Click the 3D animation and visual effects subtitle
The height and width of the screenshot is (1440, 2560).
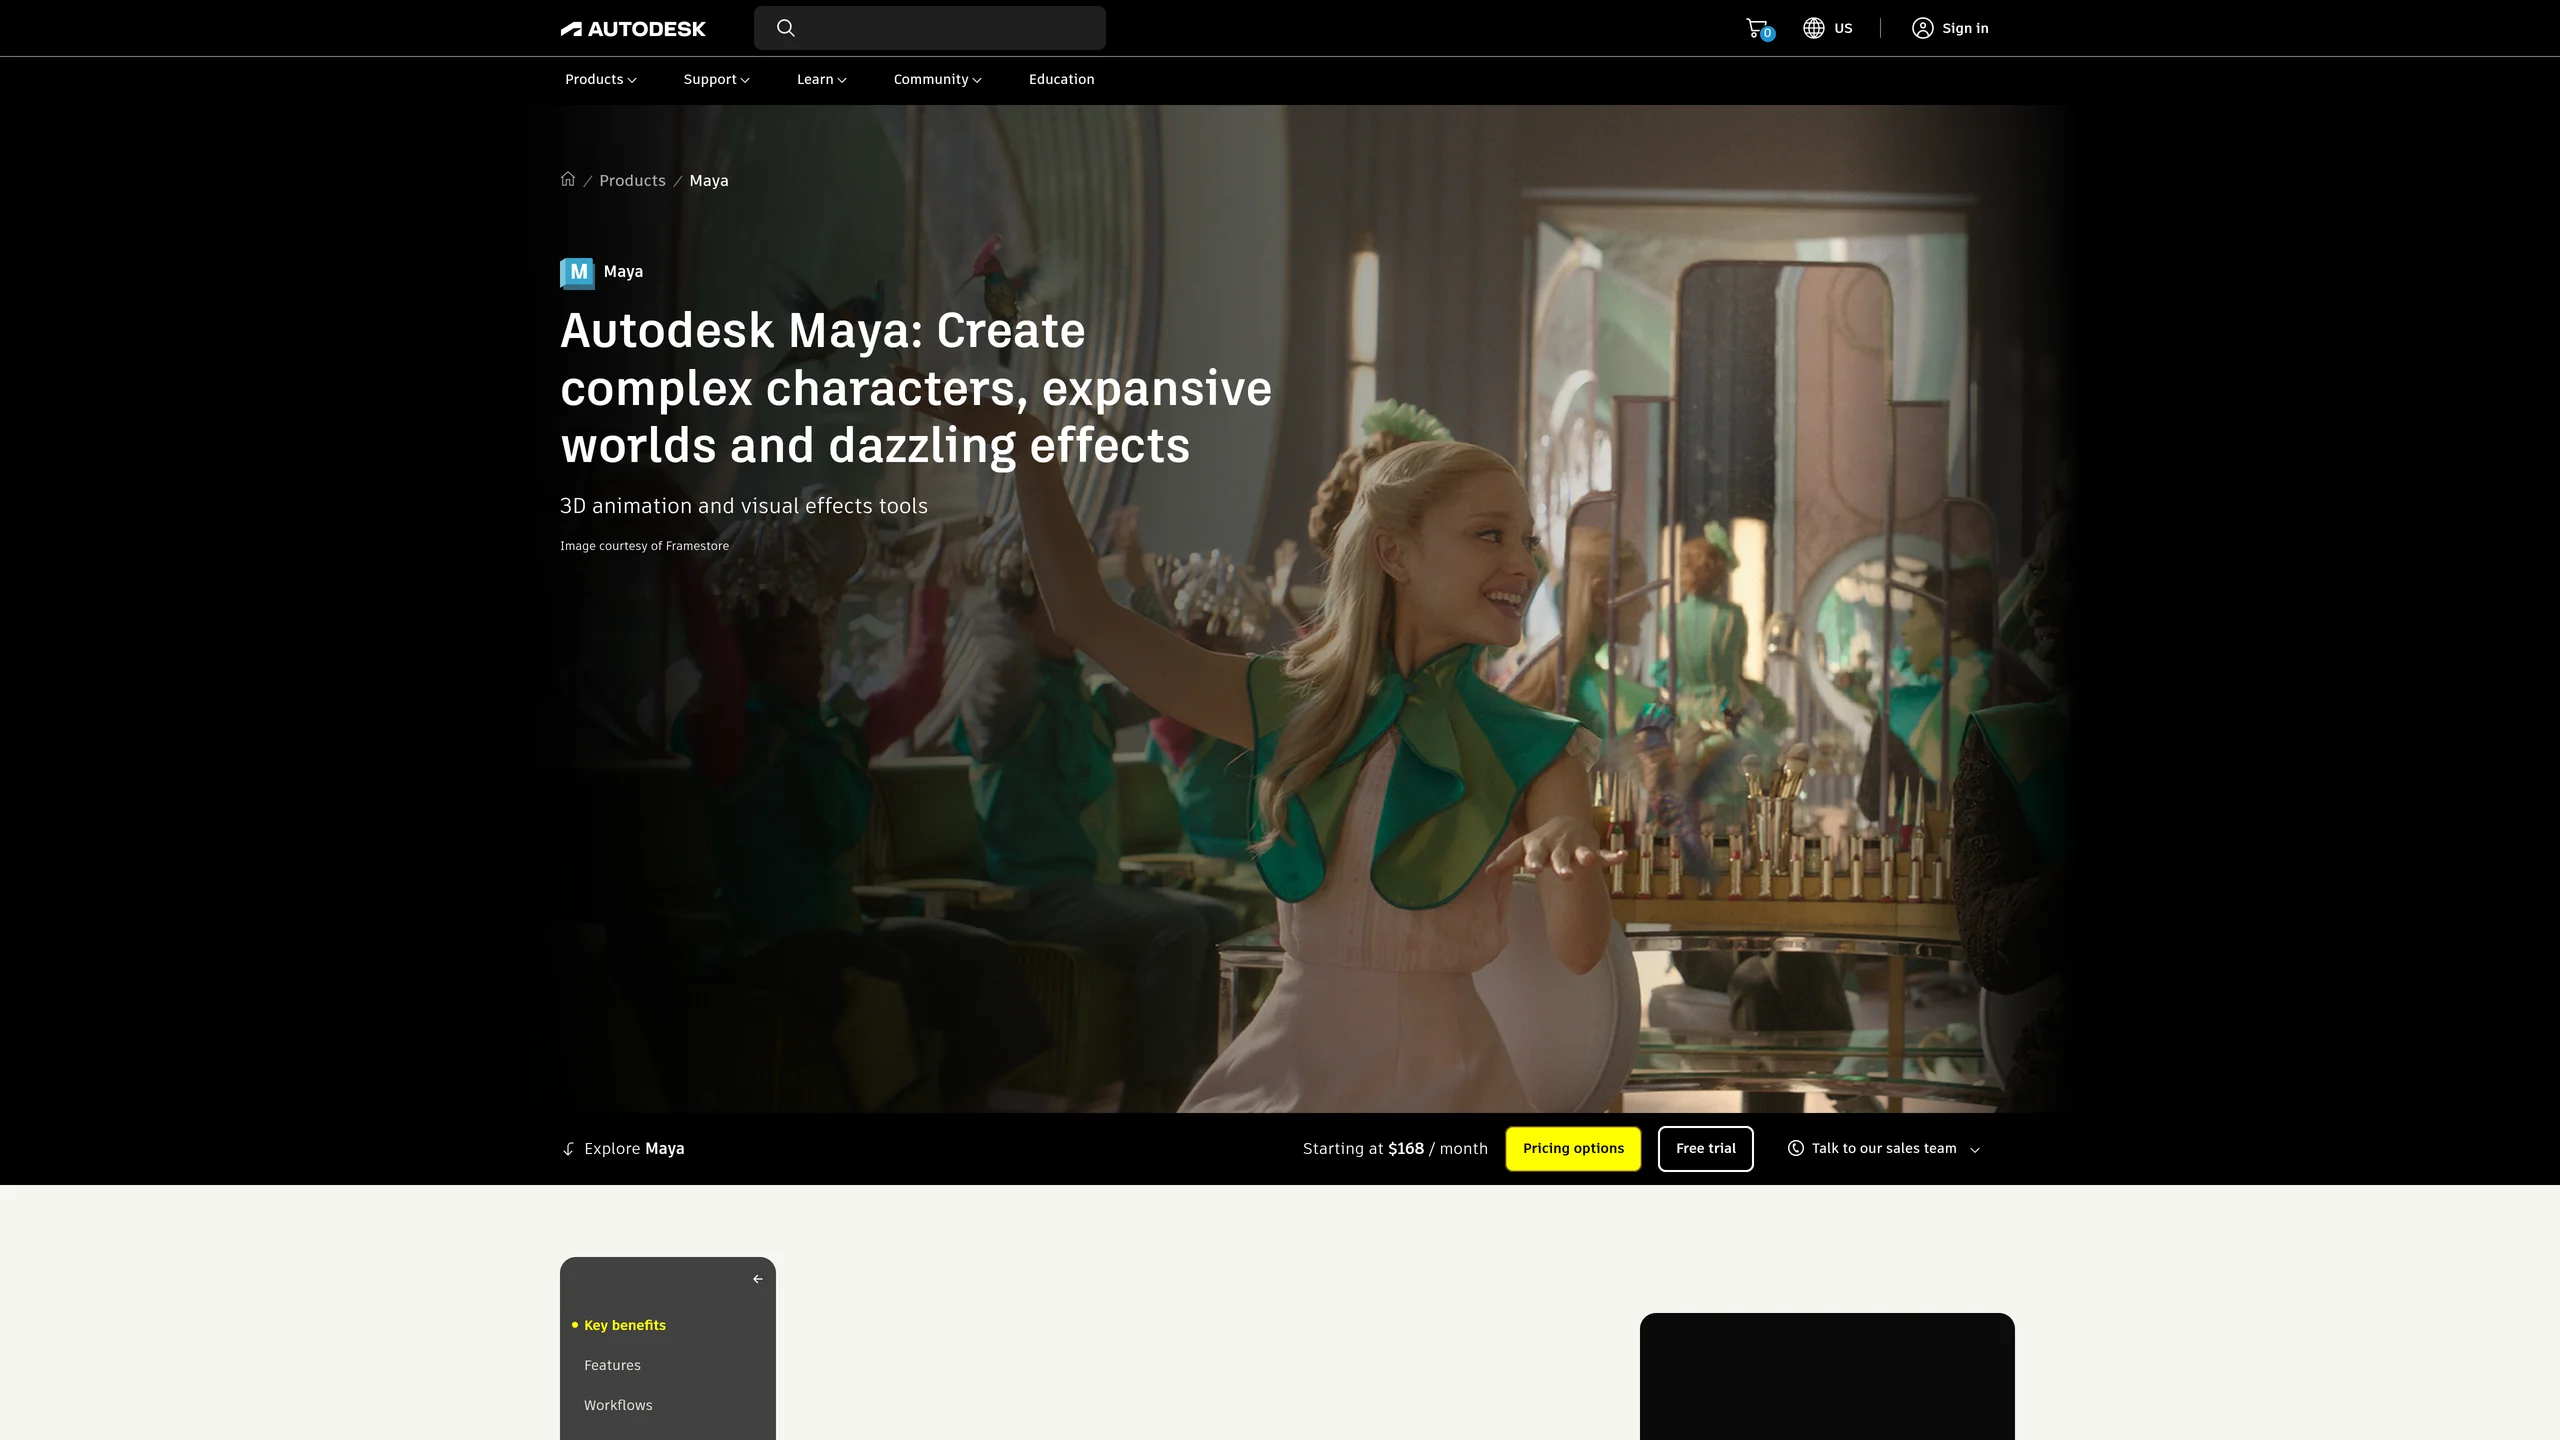(744, 506)
